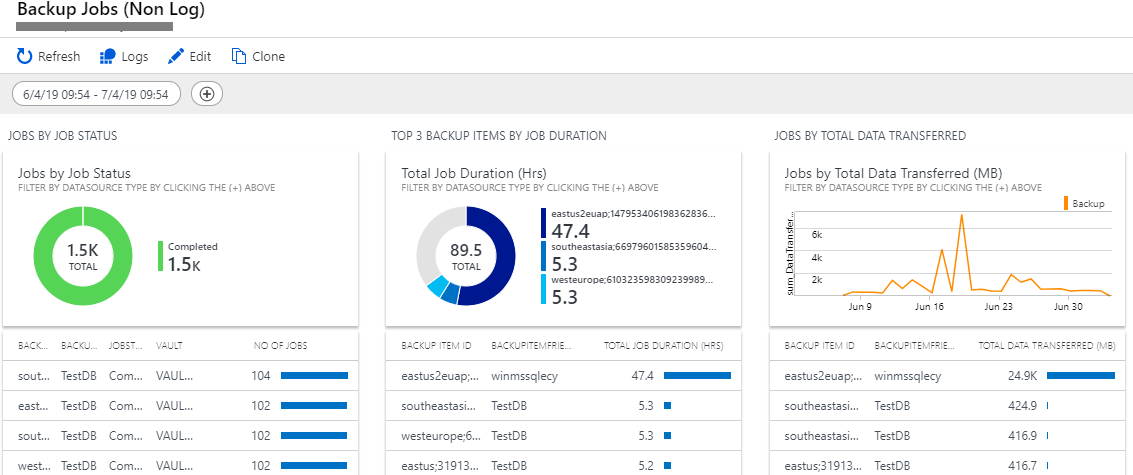Select westeurope row in job duration table
Screen dimensions: 1133x475
(x=564, y=436)
